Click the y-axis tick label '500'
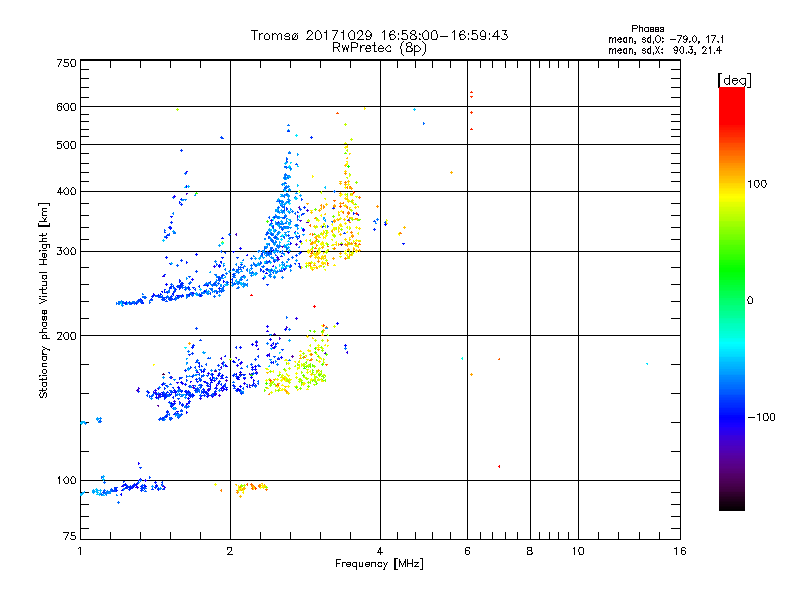Screen dimensions: 800x600 (66, 145)
